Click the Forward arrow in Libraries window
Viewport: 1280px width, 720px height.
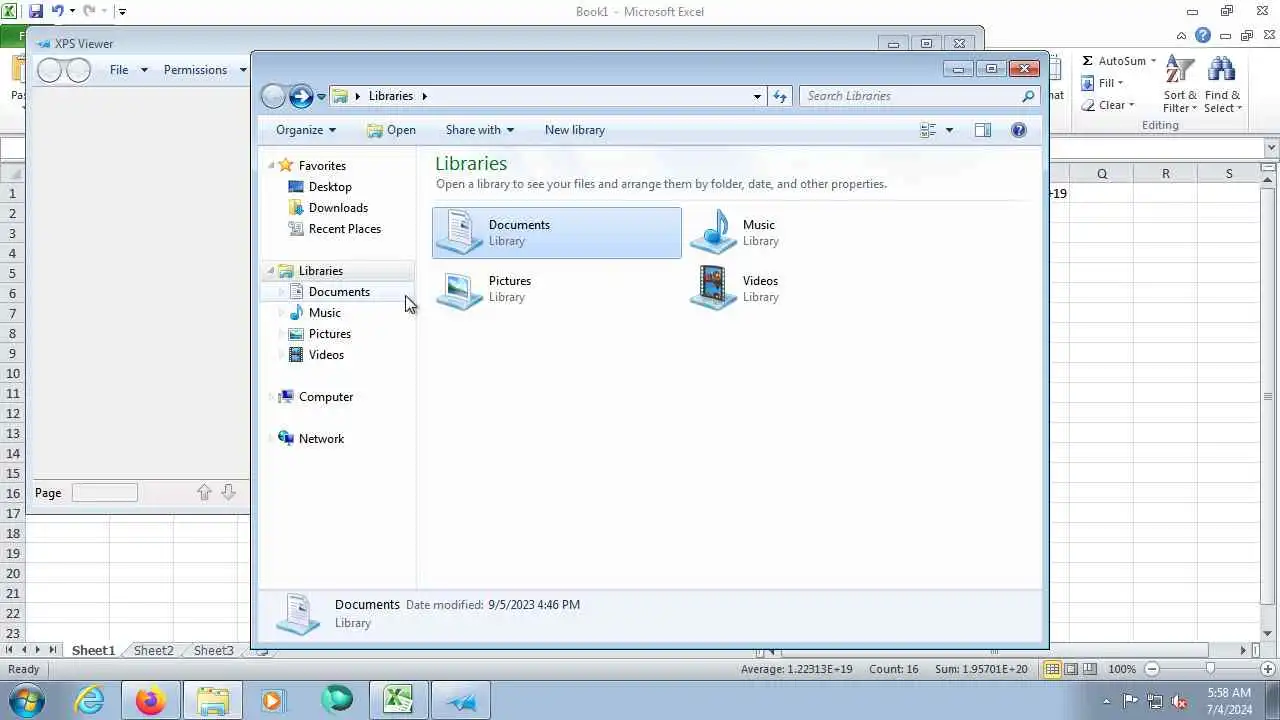click(301, 96)
